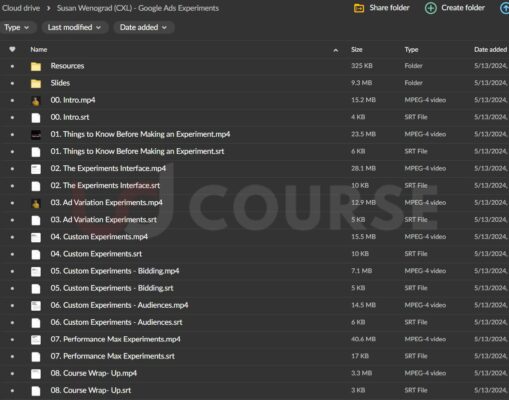This screenshot has height=400, width=509.
Task: Click the 00. Intro.srt file icon
Action: (36, 117)
